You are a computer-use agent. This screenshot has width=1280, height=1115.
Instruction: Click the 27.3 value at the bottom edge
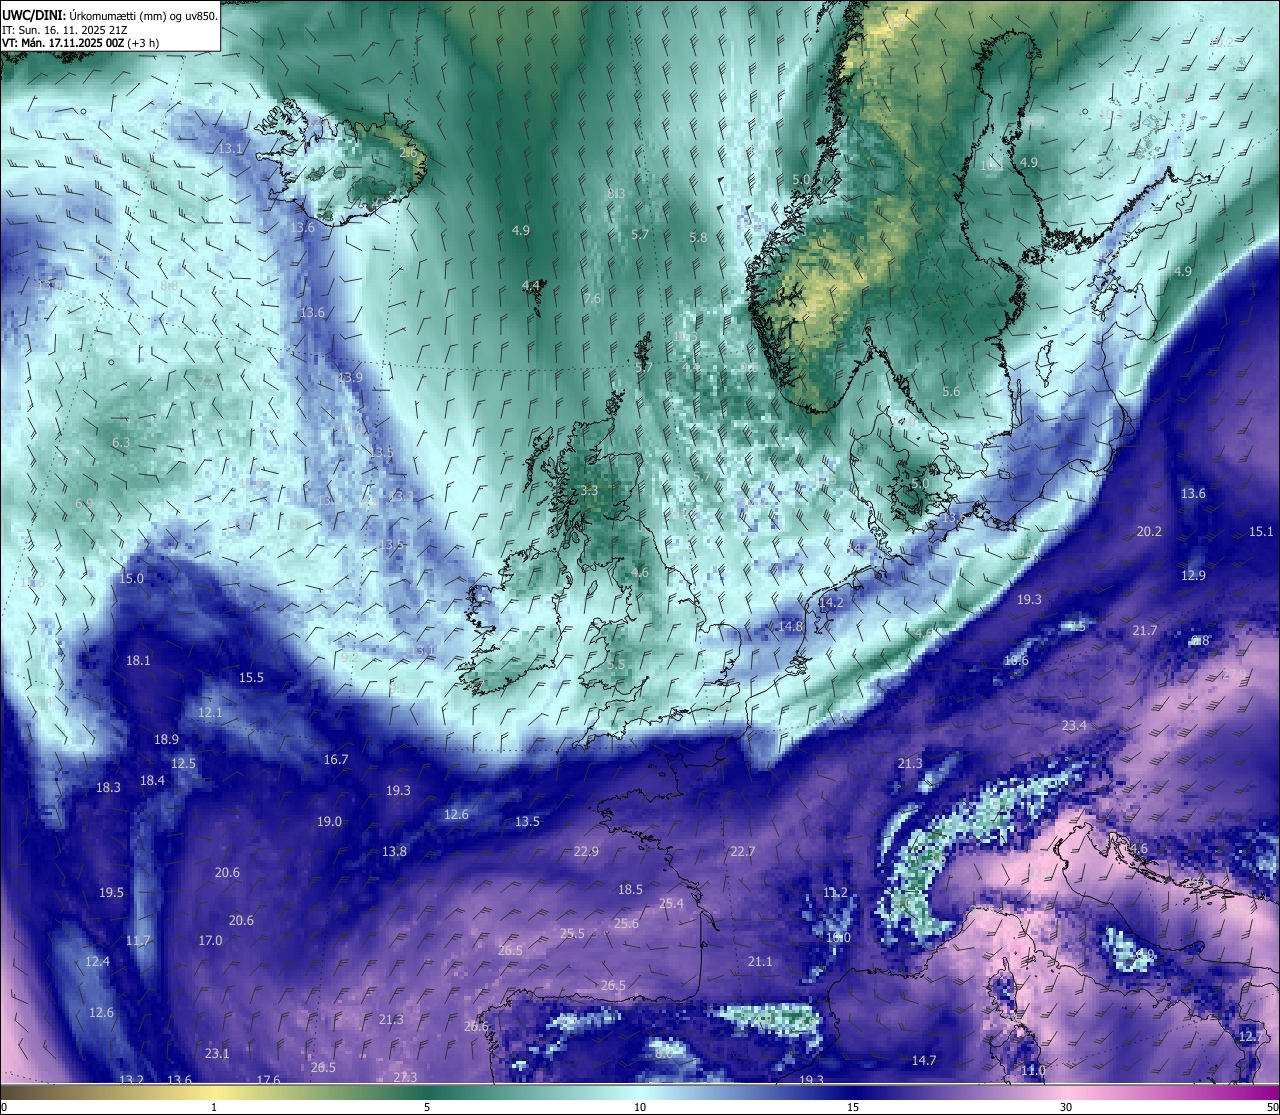404,1077
